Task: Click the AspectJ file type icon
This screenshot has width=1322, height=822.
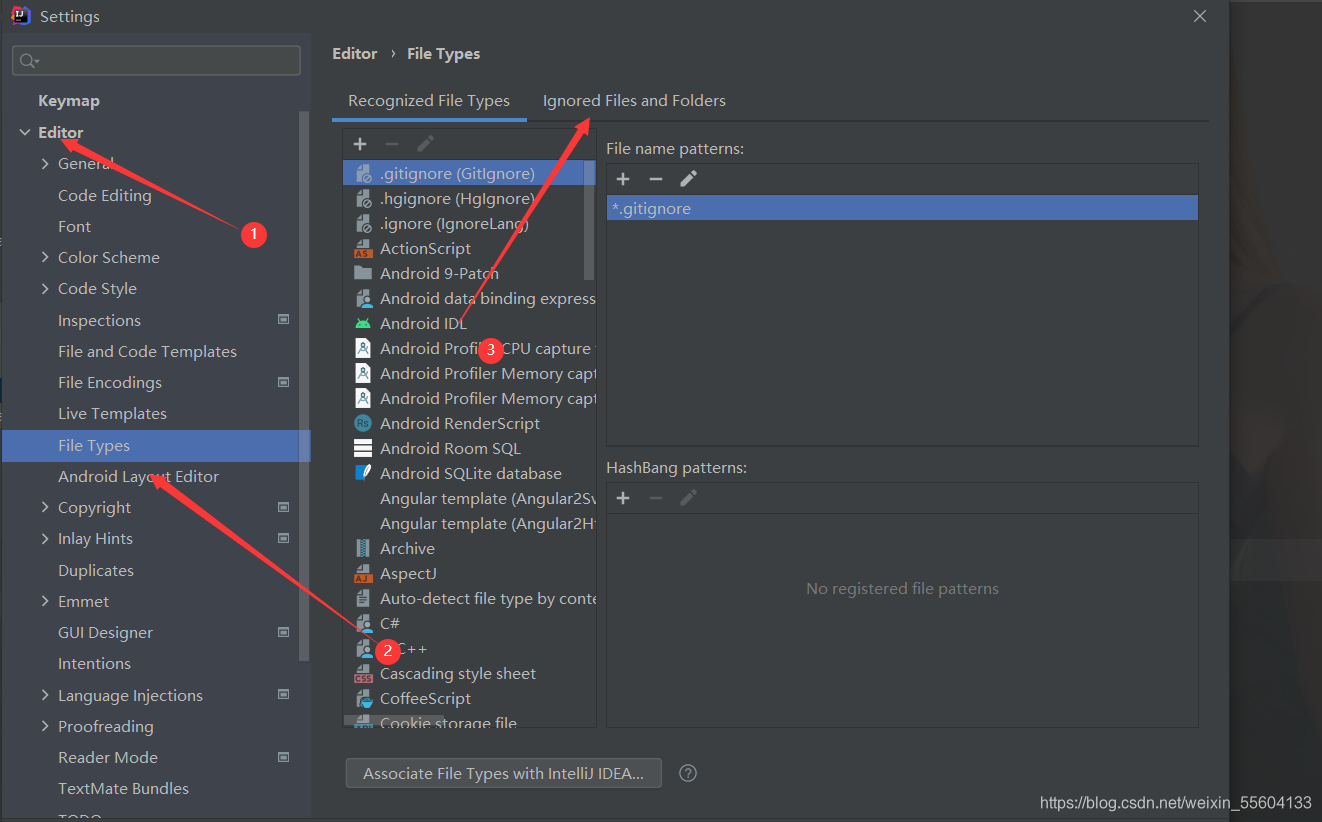Action: [363, 574]
